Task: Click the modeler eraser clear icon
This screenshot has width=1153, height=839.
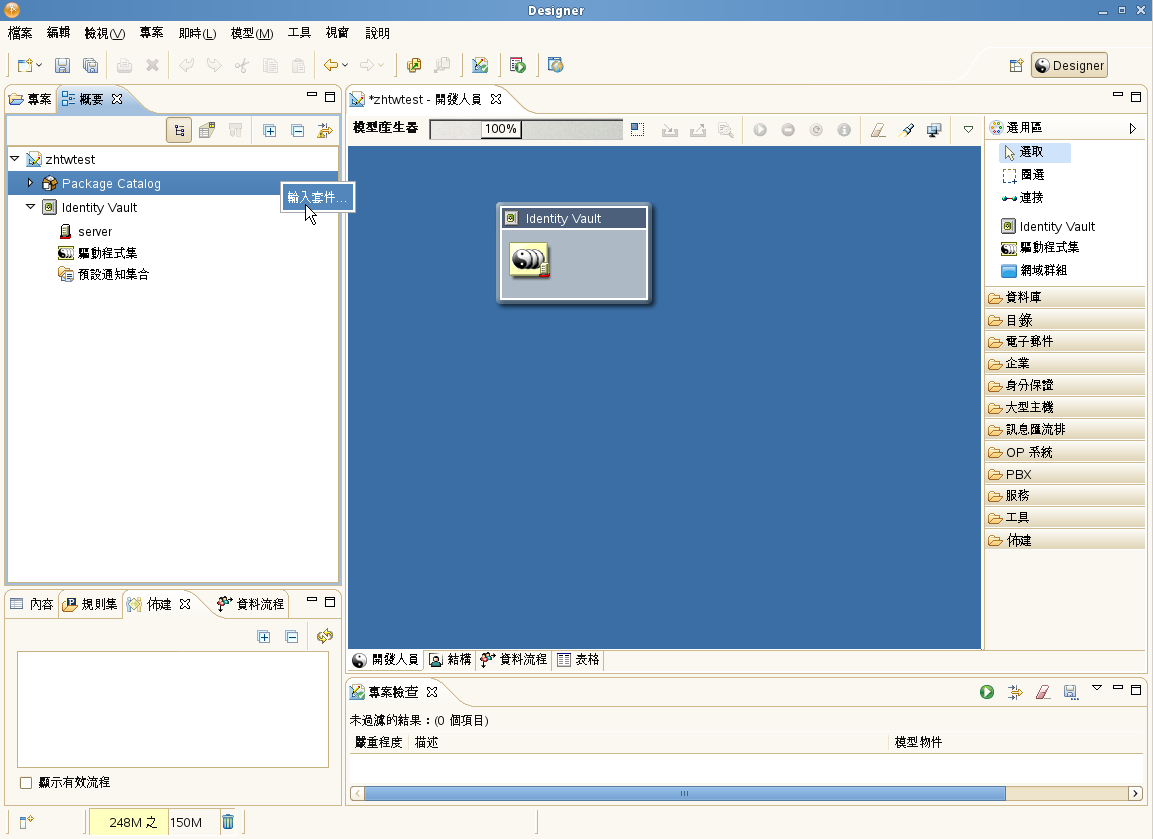Action: tap(878, 130)
